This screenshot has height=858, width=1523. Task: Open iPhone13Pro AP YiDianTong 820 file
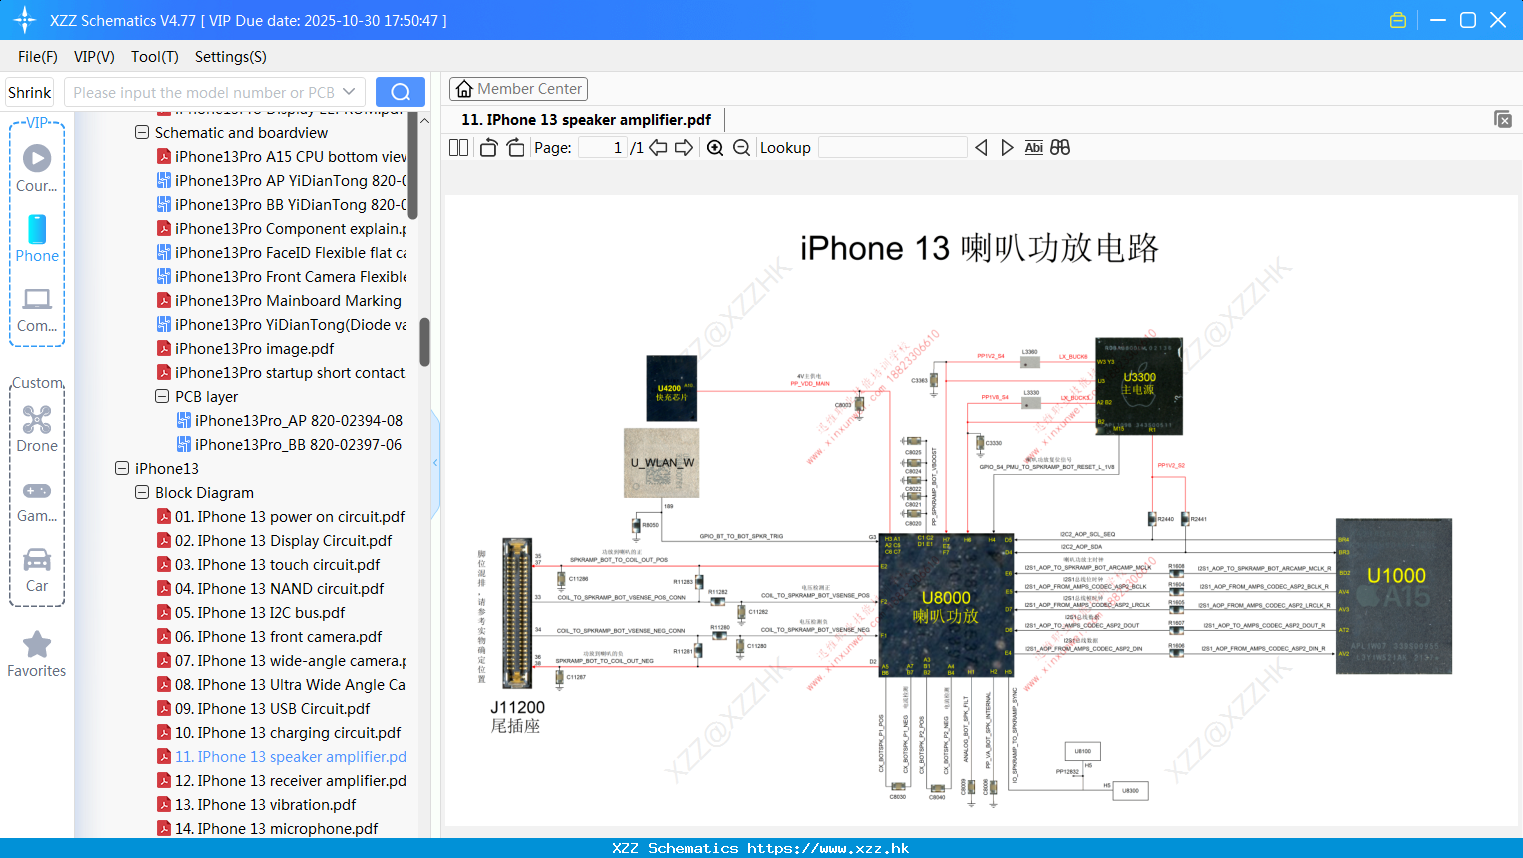pyautogui.click(x=281, y=180)
